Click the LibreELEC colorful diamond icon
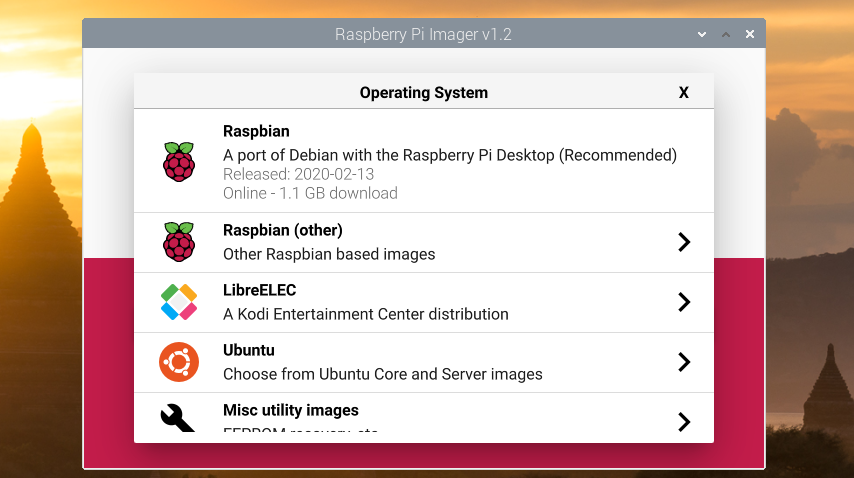Screen dimensions: 854x478 point(179,302)
